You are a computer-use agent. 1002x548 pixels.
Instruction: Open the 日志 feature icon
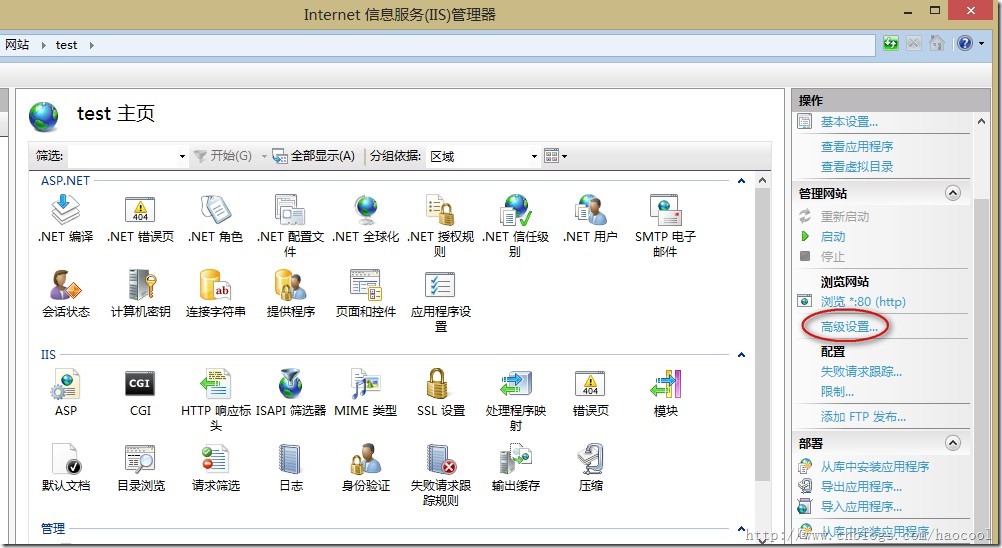[290, 460]
